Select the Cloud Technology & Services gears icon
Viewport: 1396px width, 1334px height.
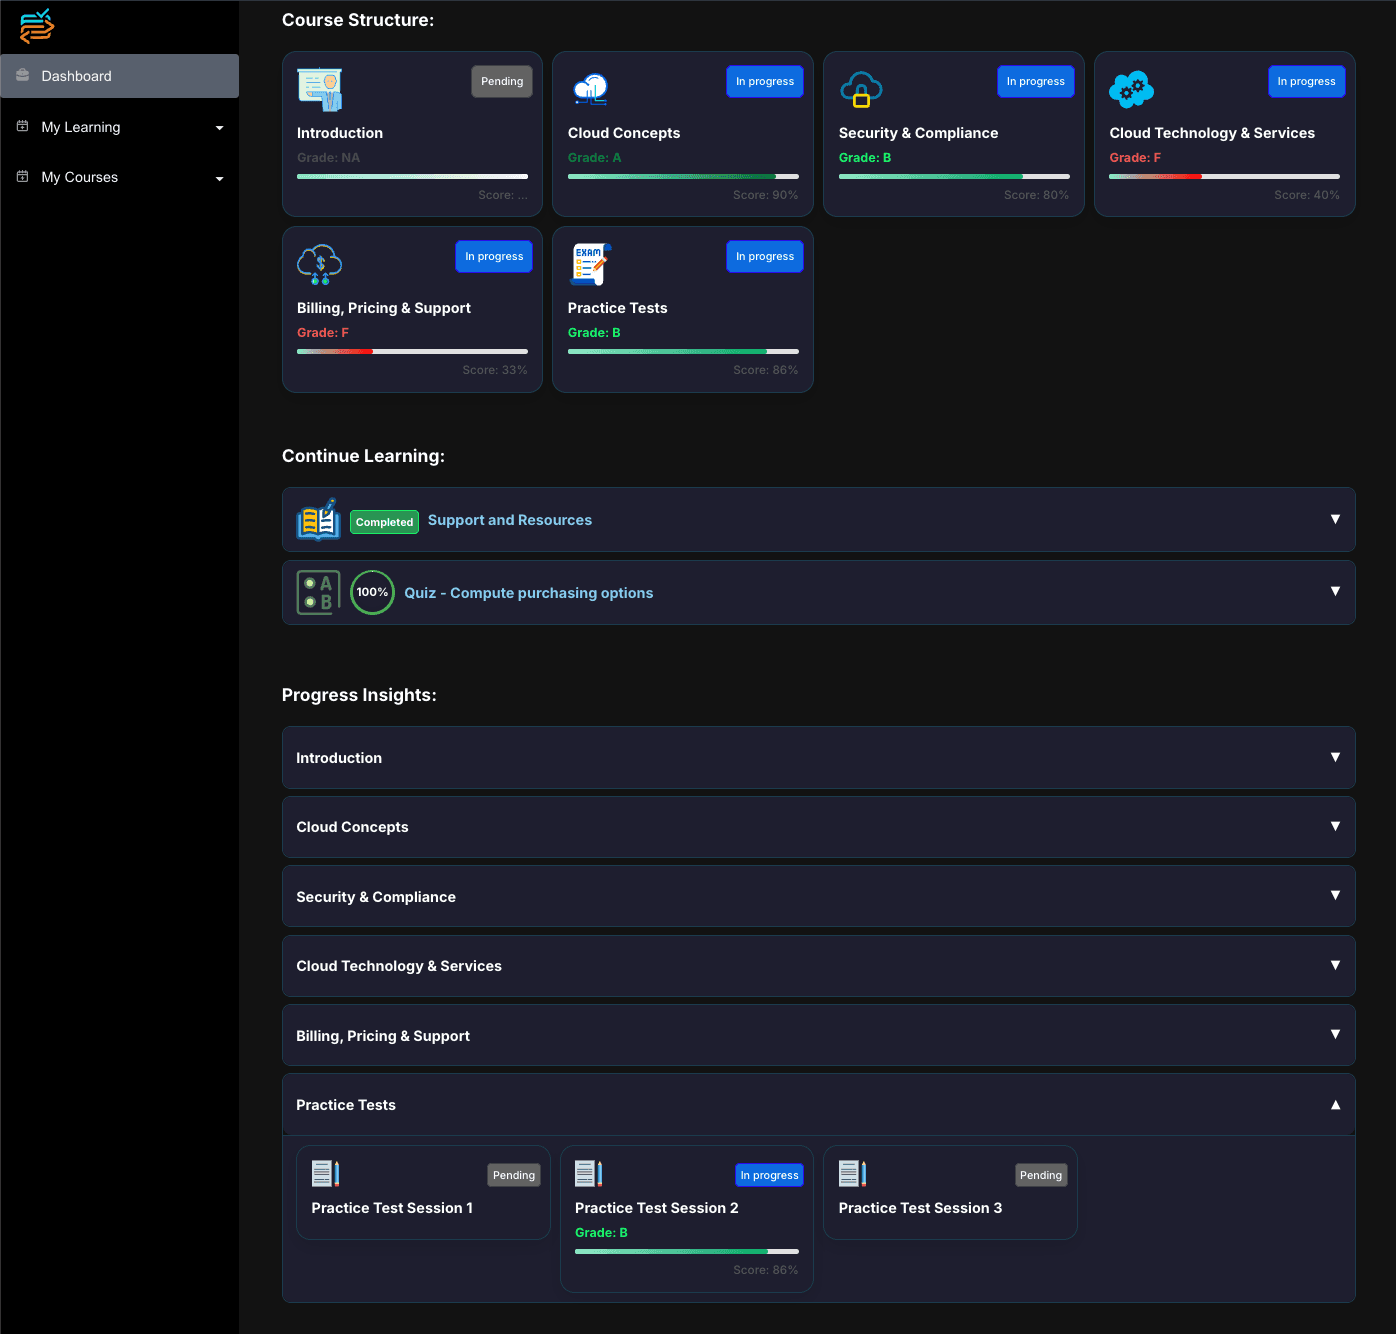click(x=1131, y=90)
